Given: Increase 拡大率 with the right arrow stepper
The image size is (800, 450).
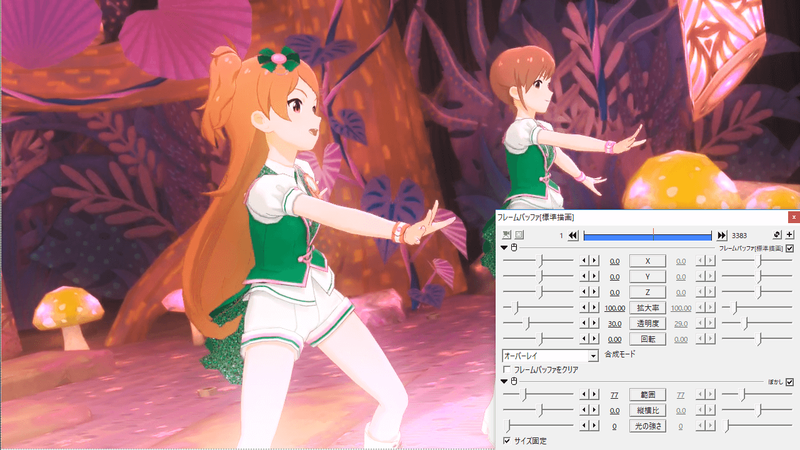Looking at the screenshot, I should click(594, 308).
